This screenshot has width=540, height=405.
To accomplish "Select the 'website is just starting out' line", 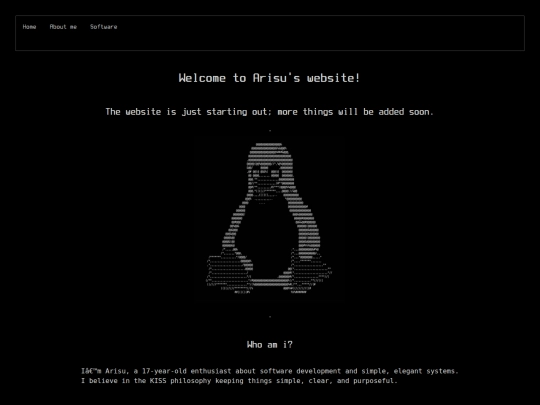I will click(x=270, y=112).
